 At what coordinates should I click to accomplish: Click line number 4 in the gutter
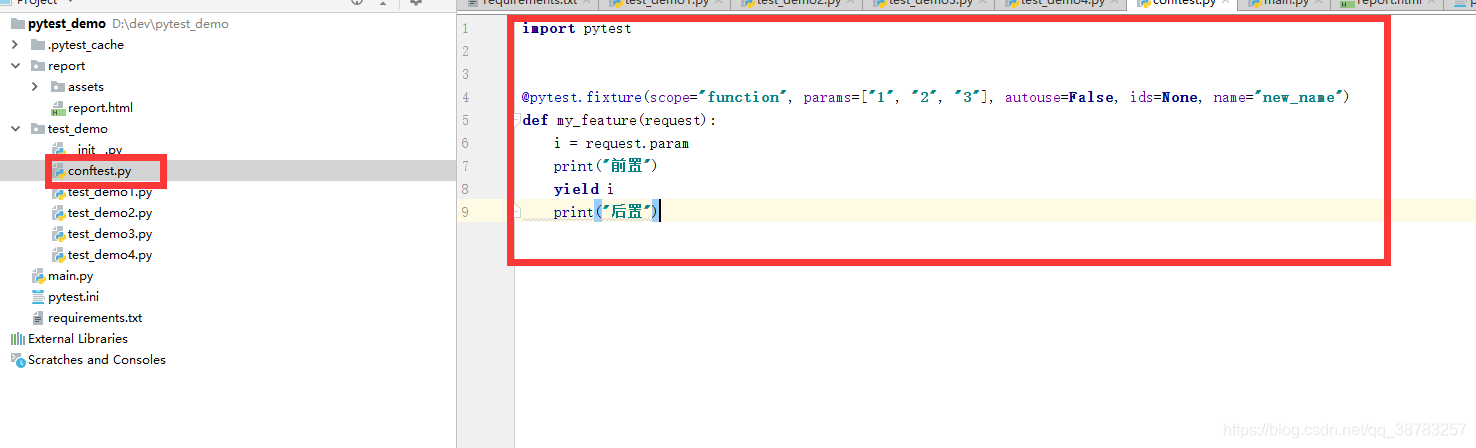(465, 98)
